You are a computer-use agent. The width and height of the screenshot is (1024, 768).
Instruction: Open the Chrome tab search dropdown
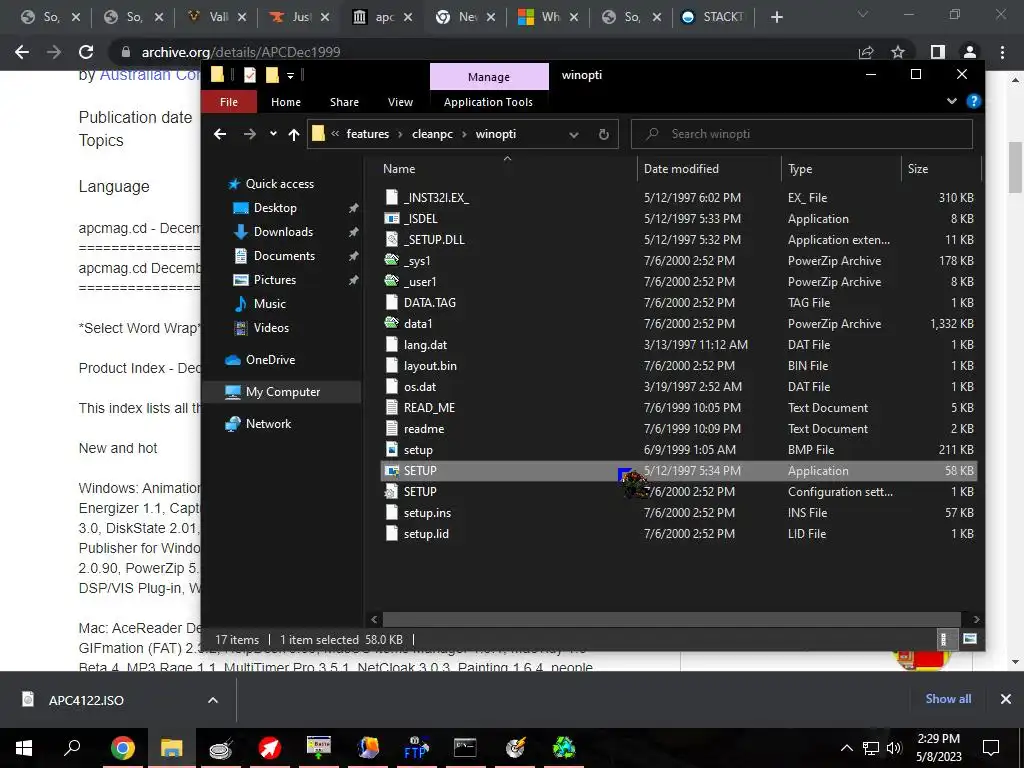(863, 14)
